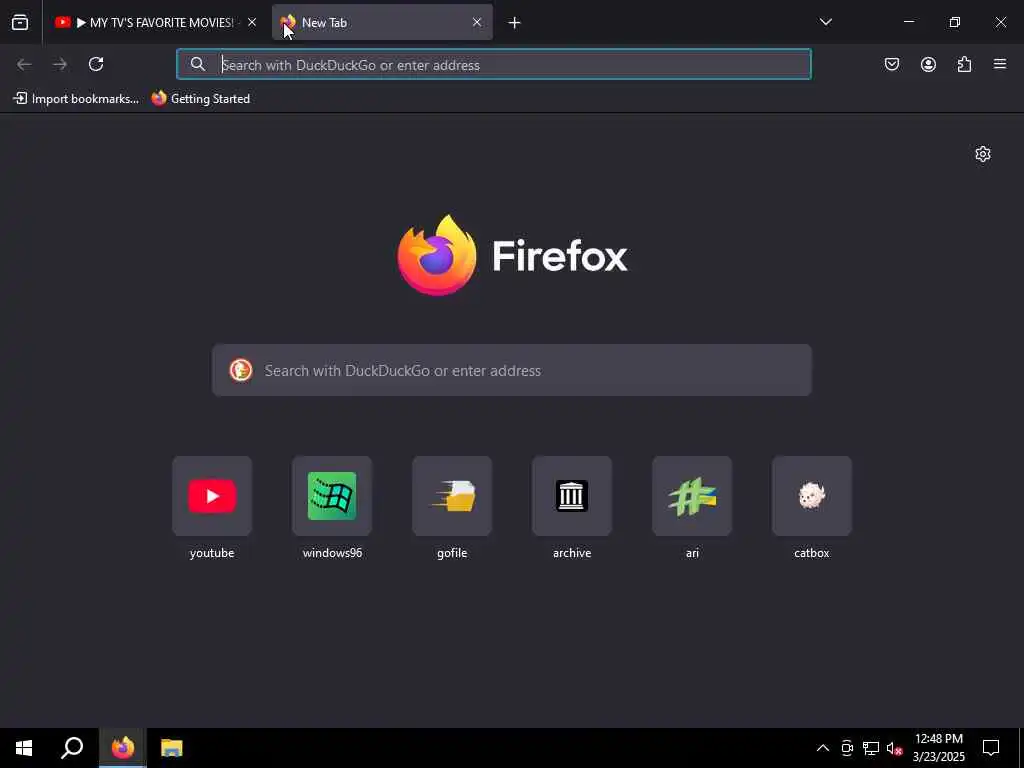Select the New Tab tab
1024x768 pixels.
(x=382, y=23)
